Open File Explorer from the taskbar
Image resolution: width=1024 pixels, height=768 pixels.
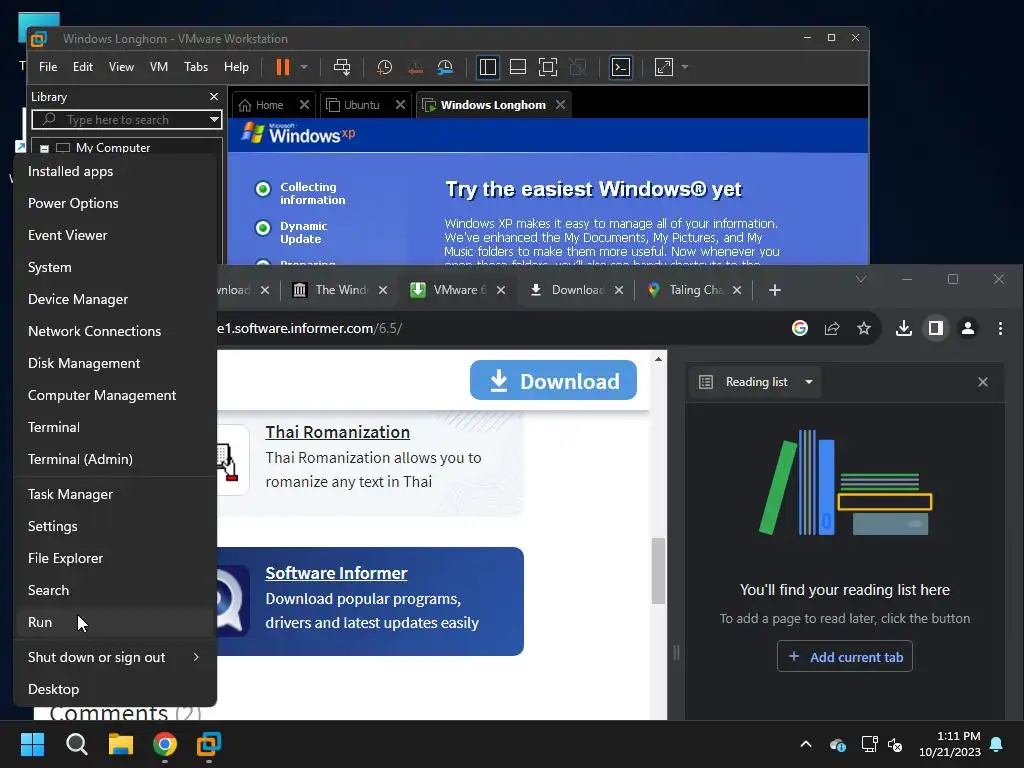(120, 744)
